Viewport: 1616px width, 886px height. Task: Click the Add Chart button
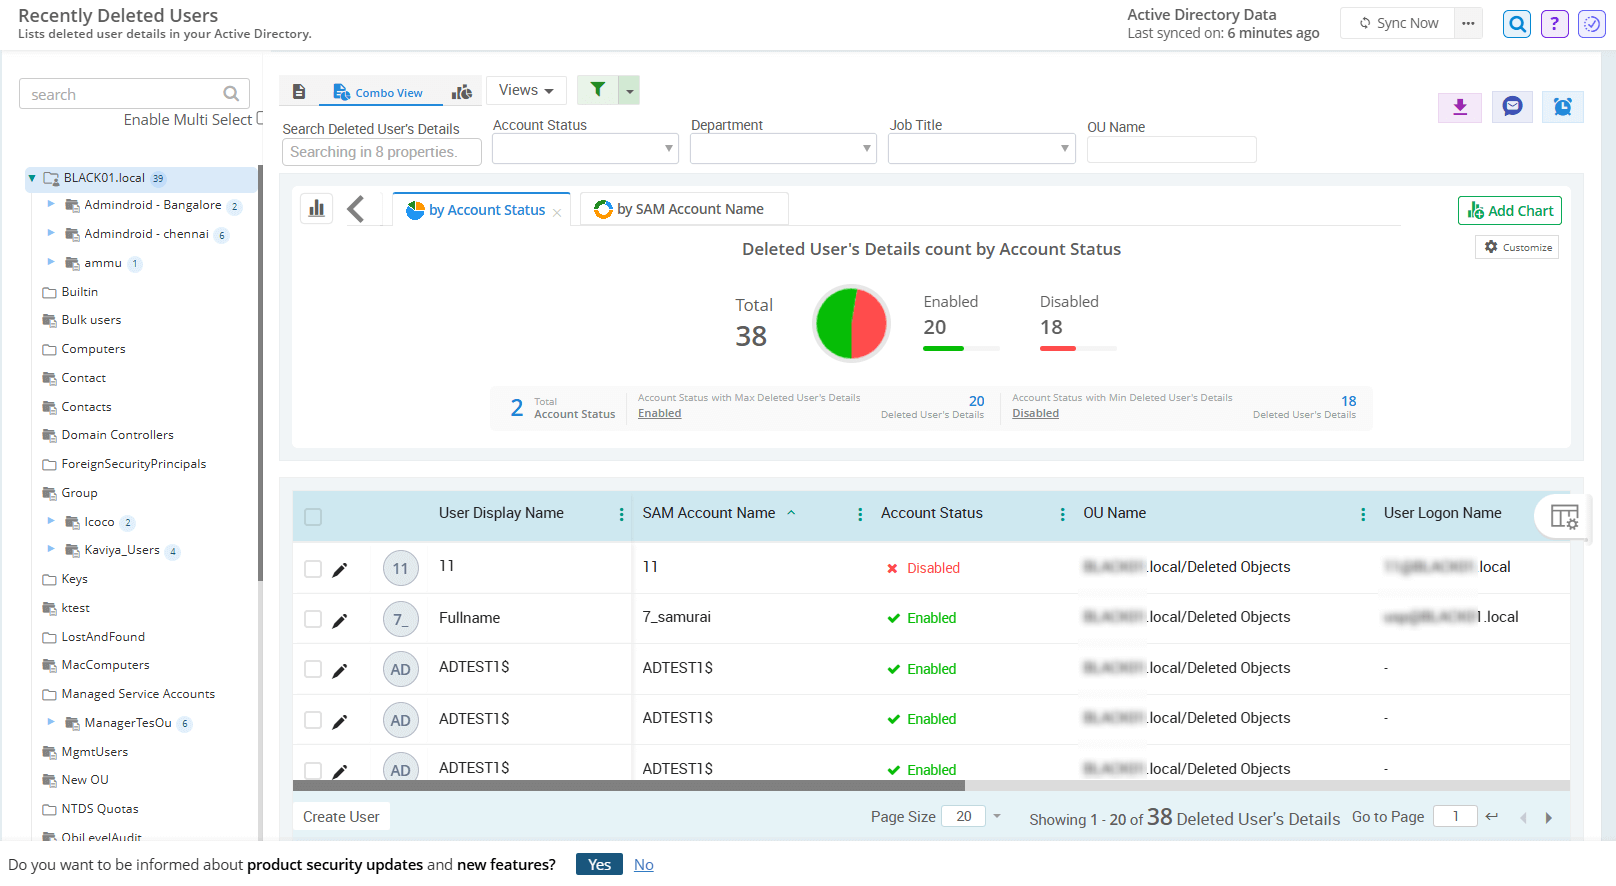[x=1509, y=211]
